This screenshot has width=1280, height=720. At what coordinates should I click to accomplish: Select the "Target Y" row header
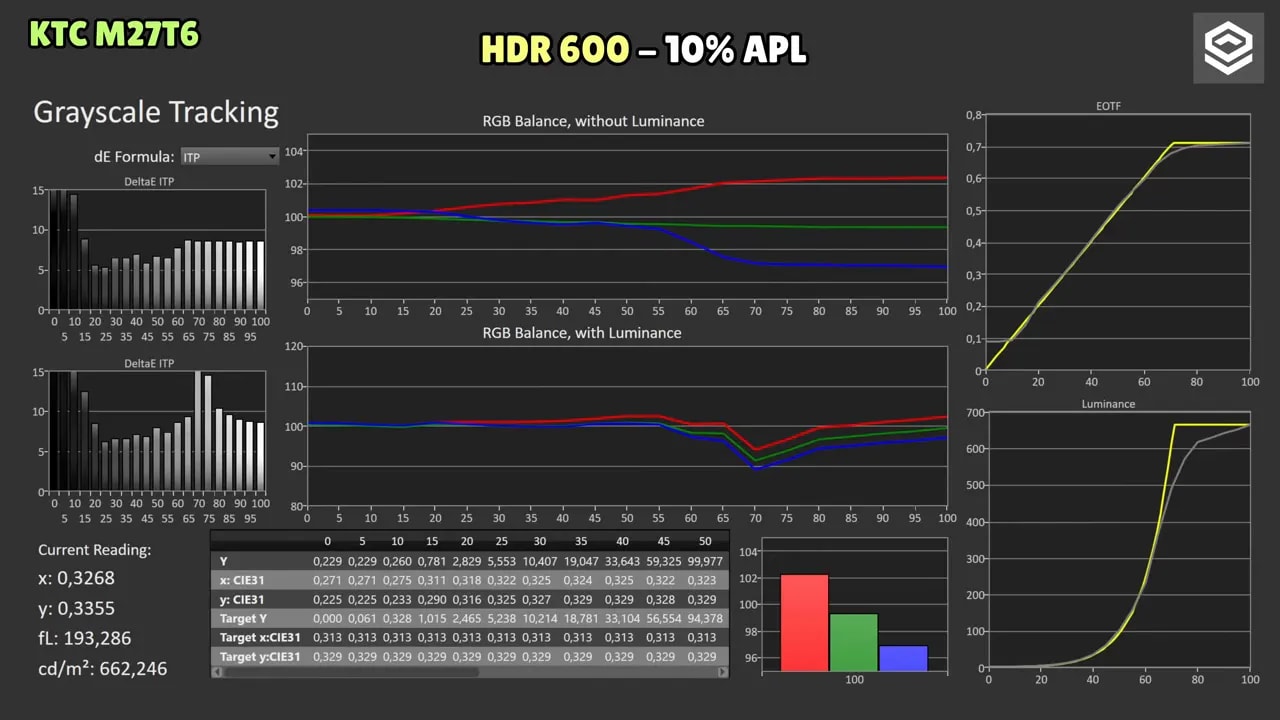point(244,618)
